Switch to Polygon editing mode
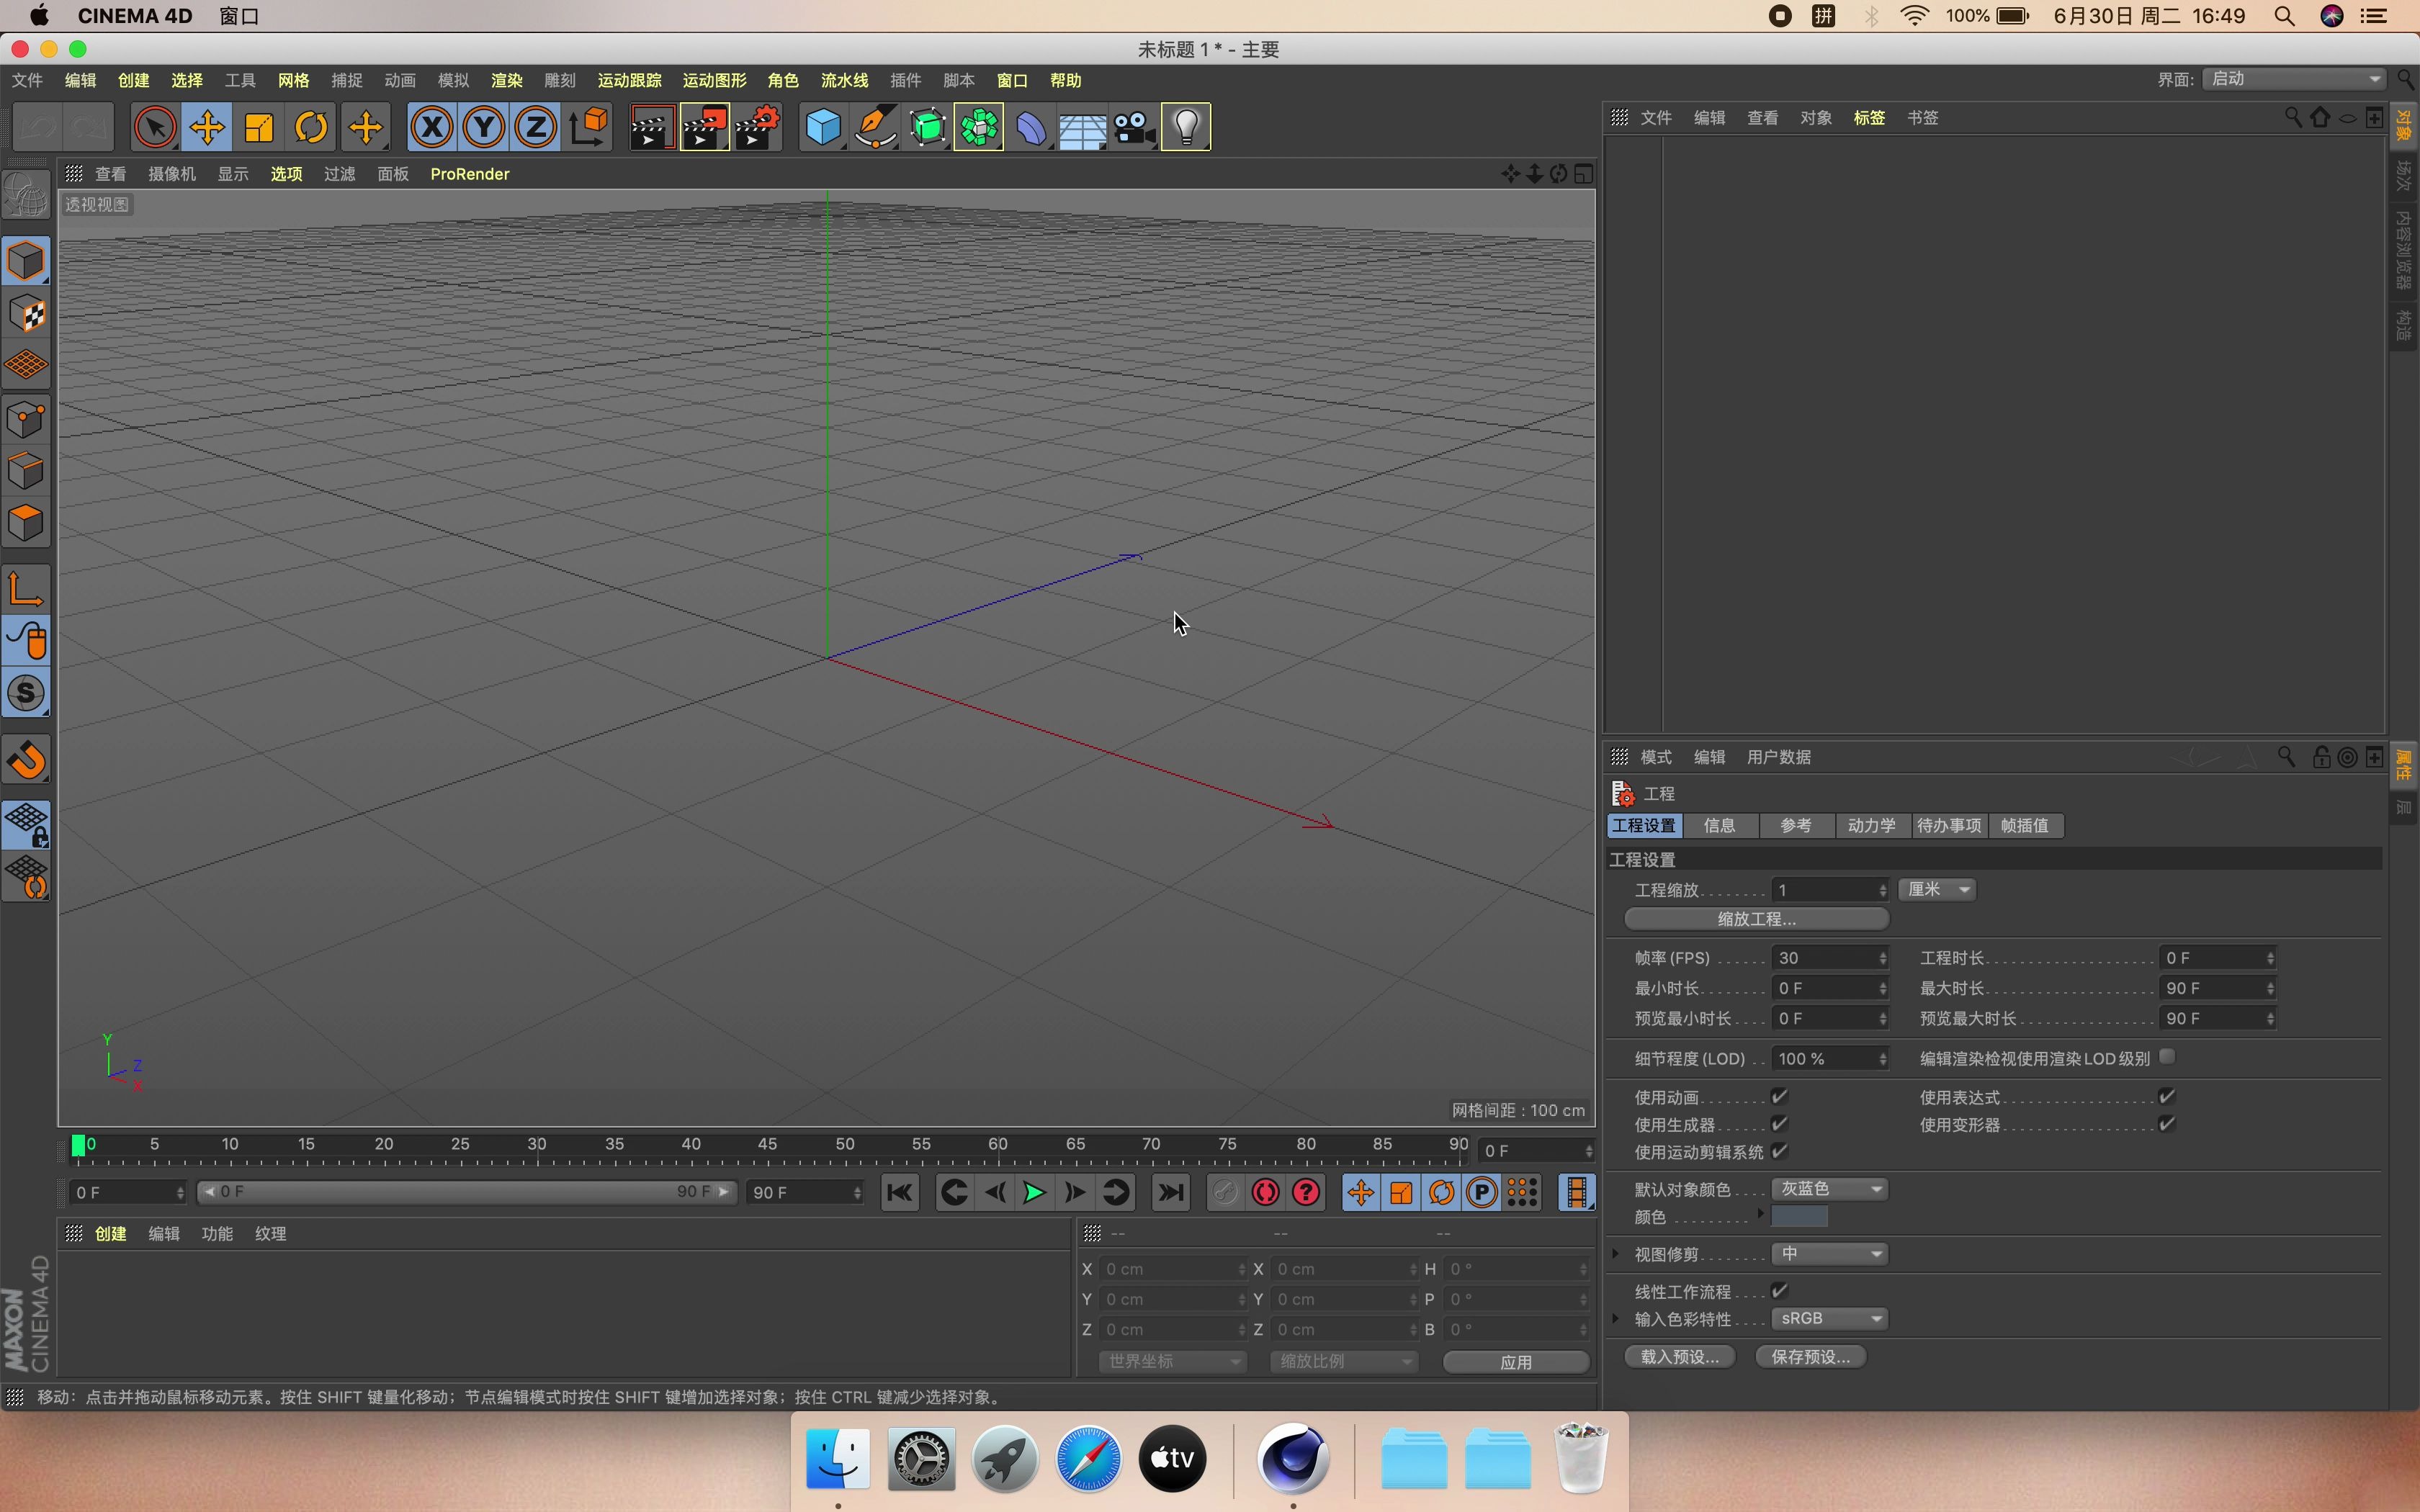 point(26,521)
